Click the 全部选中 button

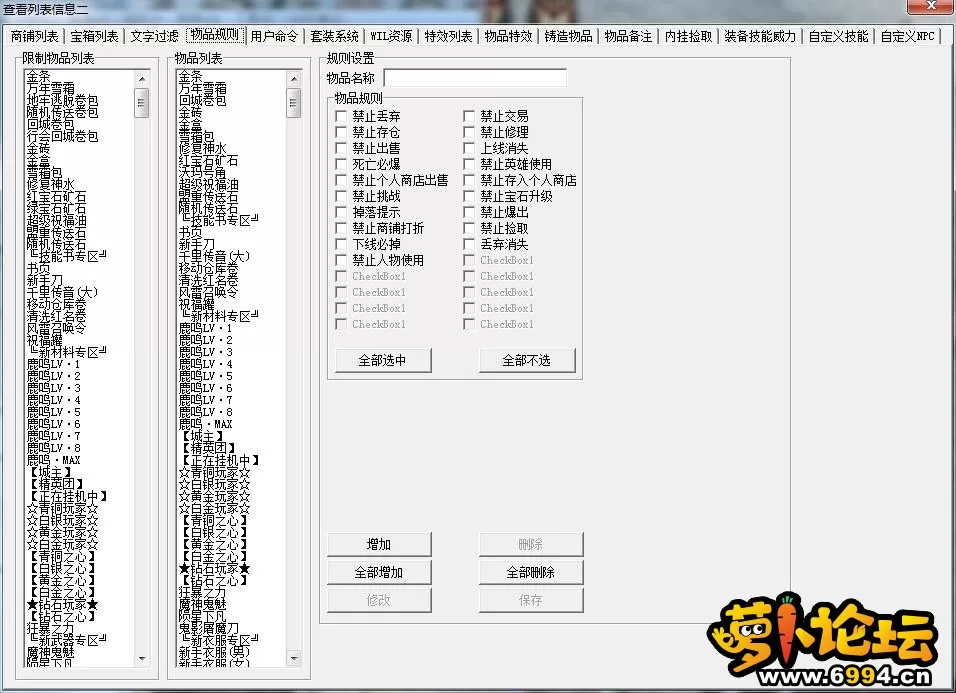pos(383,360)
